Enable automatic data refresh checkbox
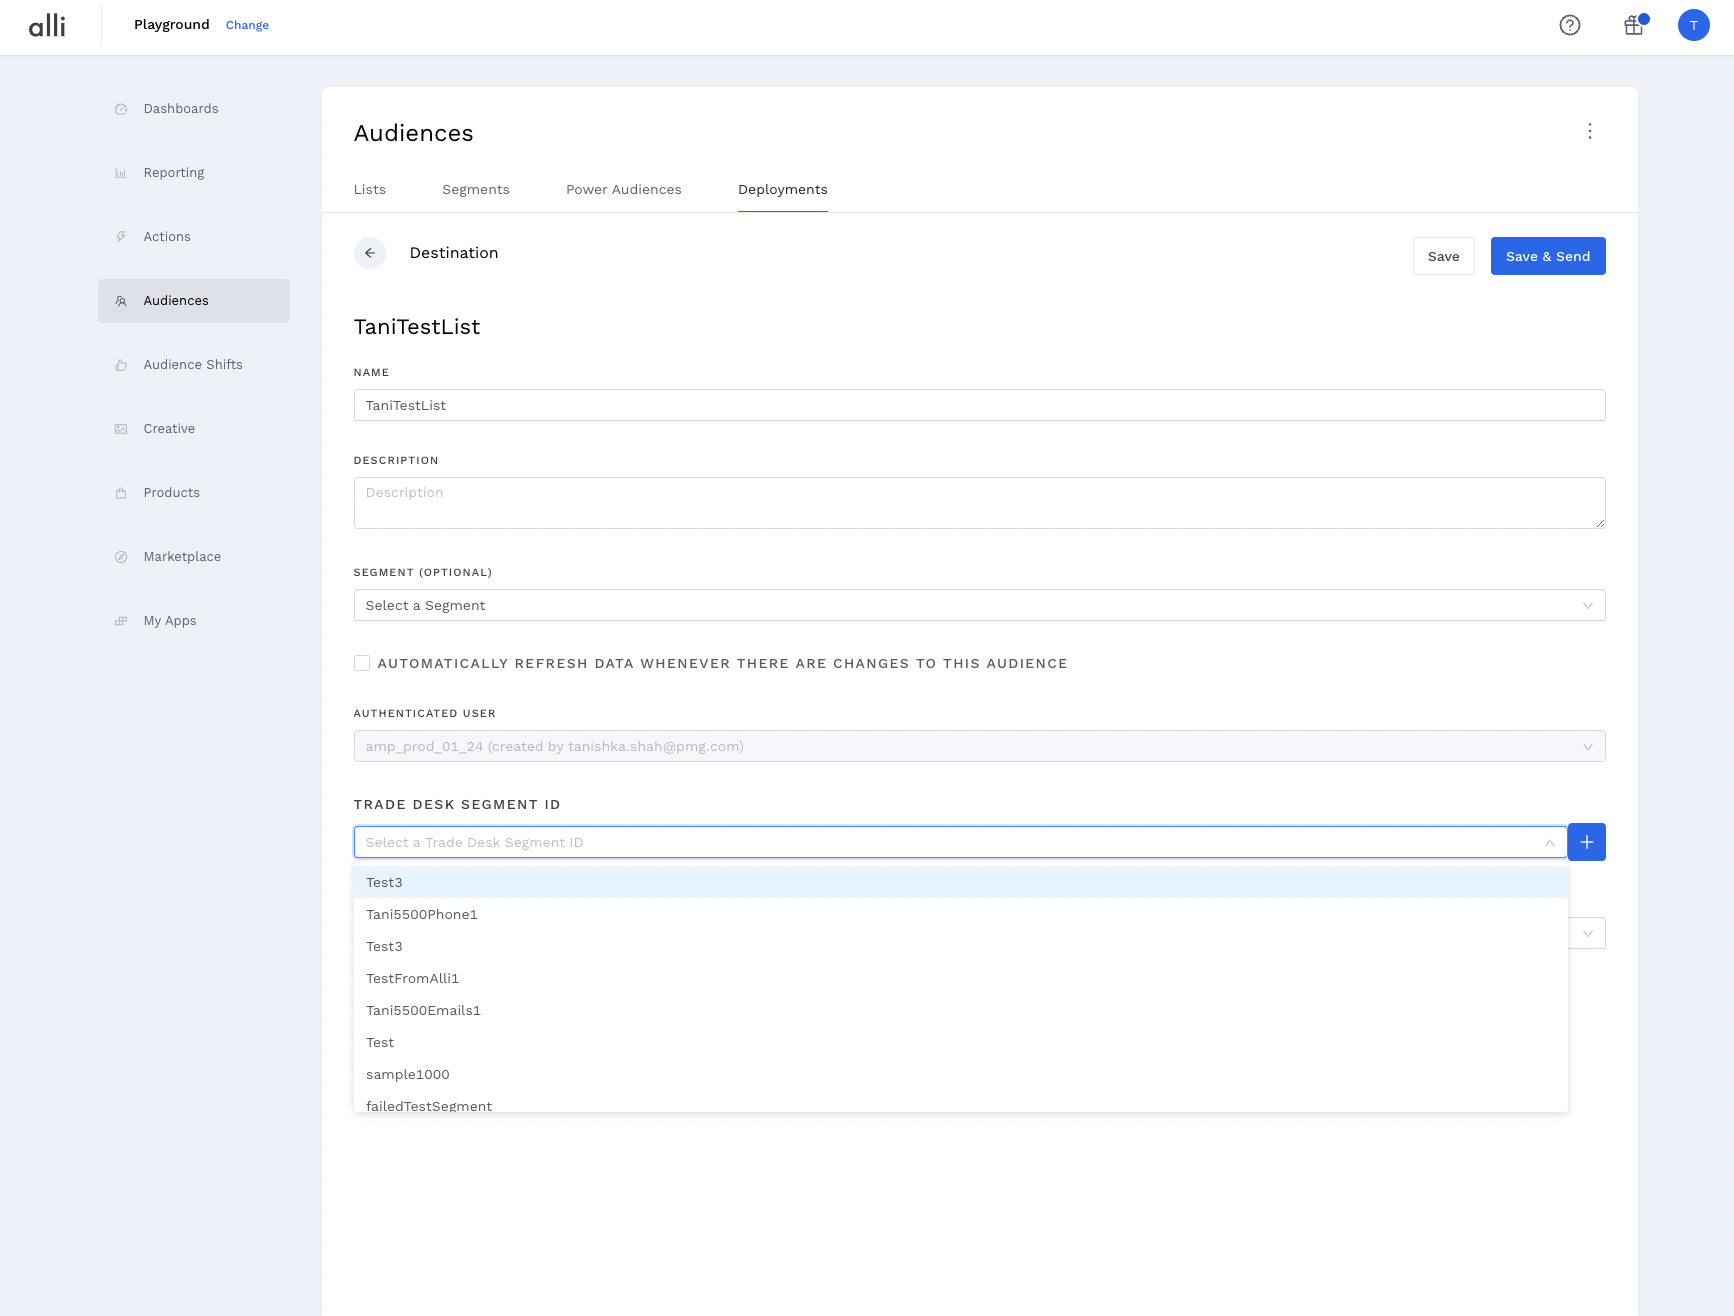 (362, 663)
